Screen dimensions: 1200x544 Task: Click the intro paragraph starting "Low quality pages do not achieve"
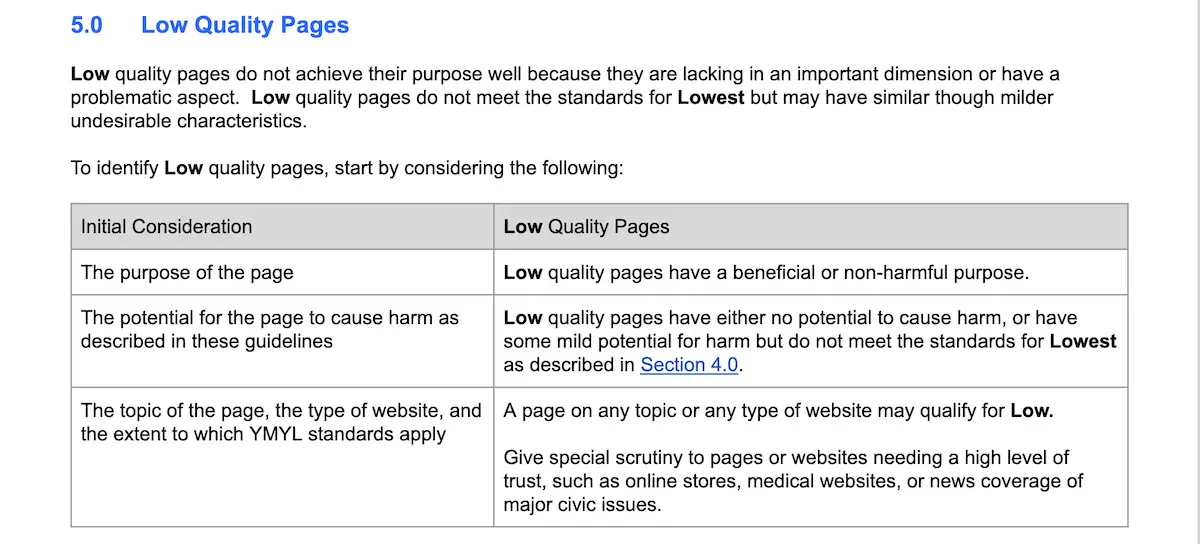pos(565,97)
